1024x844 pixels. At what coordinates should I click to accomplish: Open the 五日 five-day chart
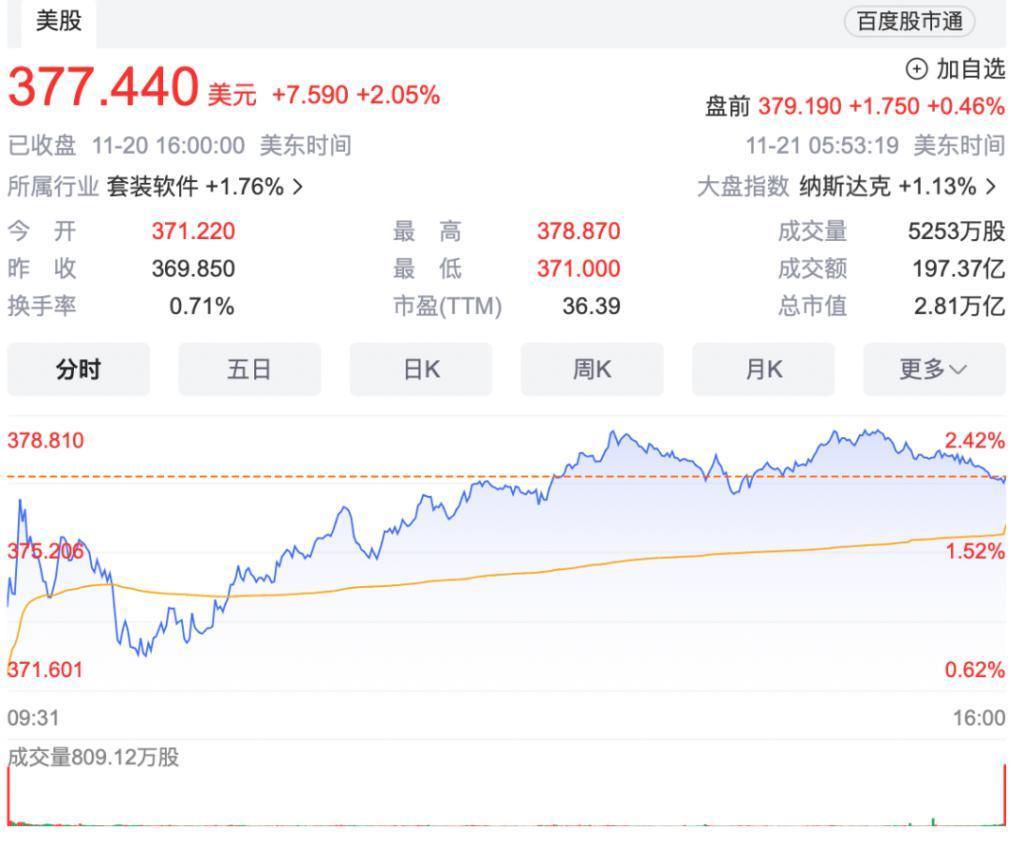pyautogui.click(x=249, y=369)
